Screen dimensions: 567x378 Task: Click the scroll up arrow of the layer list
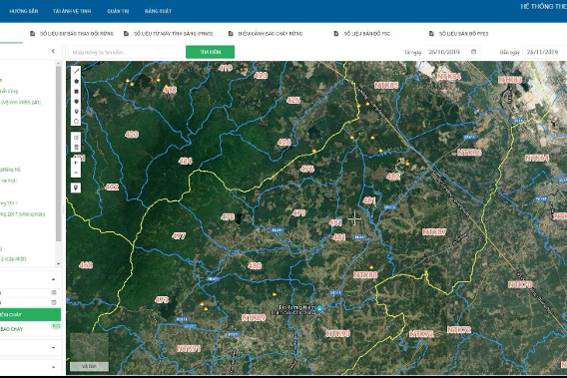click(x=59, y=63)
